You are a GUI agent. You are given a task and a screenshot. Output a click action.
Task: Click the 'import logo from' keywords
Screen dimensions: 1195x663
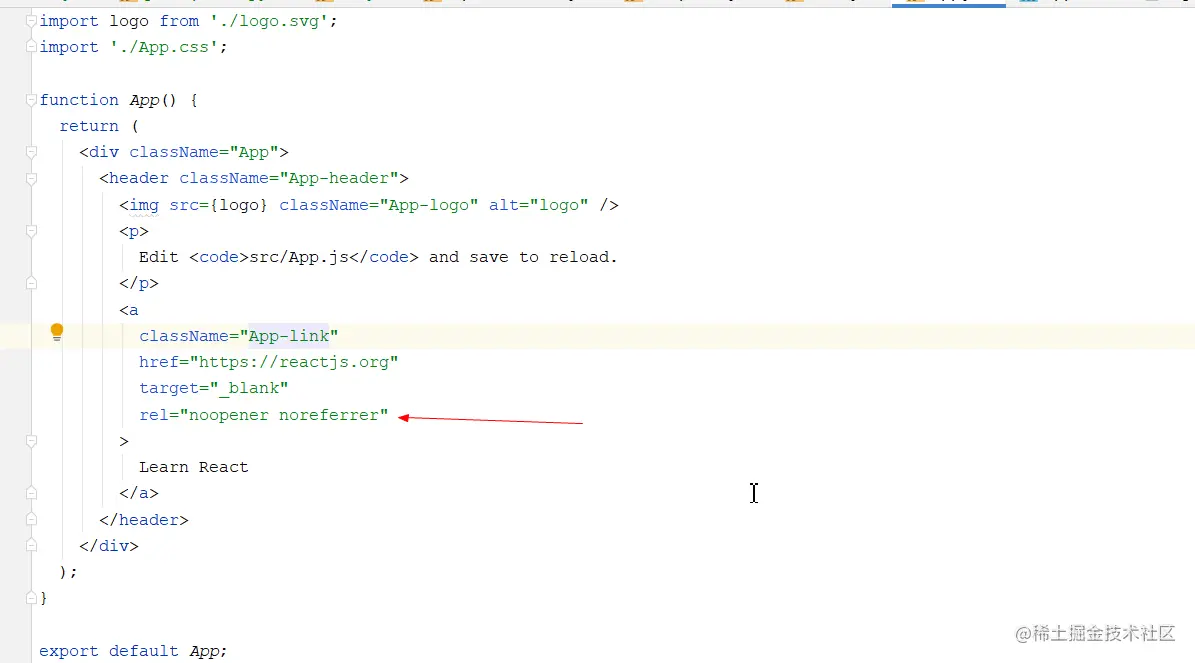tap(120, 21)
